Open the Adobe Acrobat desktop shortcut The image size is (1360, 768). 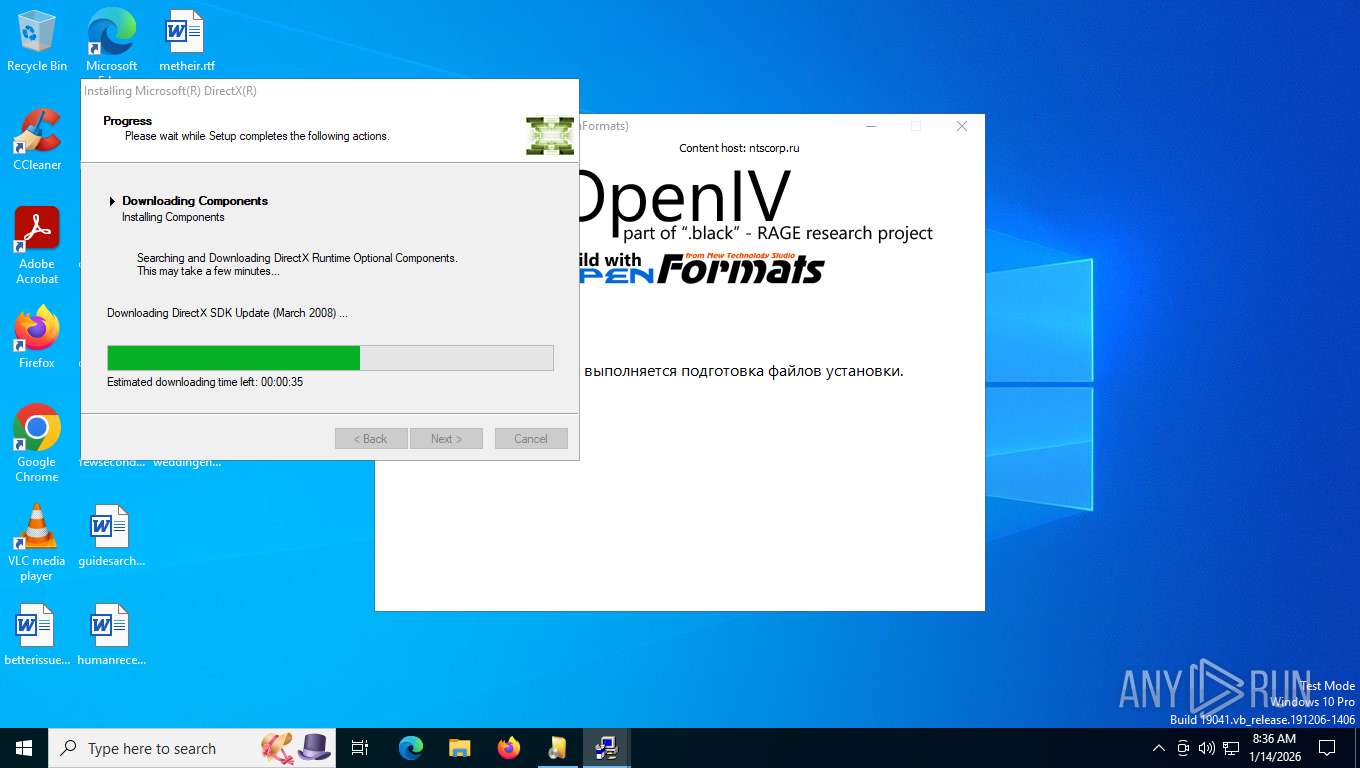coord(37,246)
